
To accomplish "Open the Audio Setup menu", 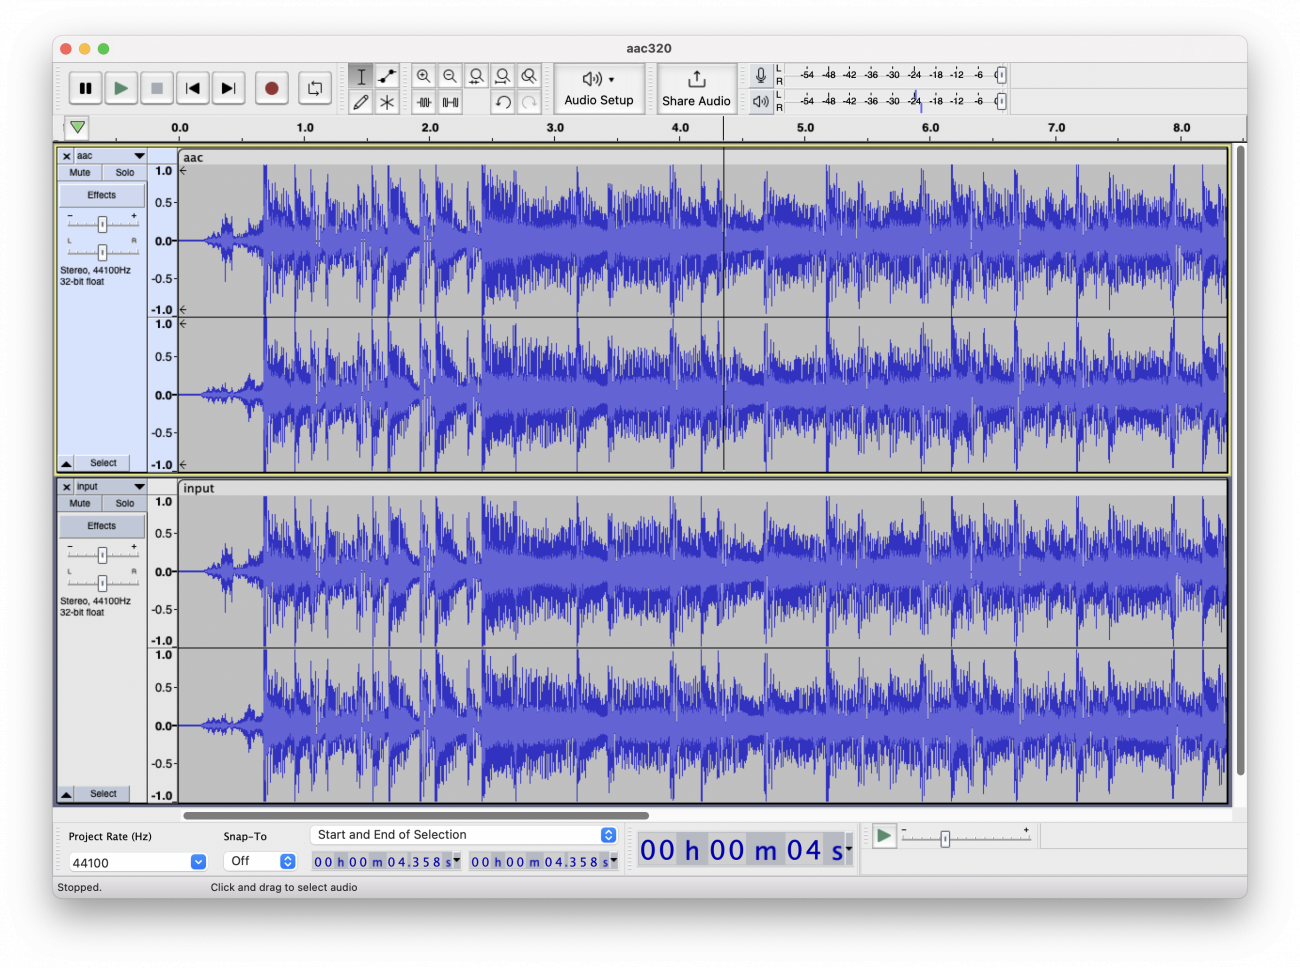I will 599,89.
